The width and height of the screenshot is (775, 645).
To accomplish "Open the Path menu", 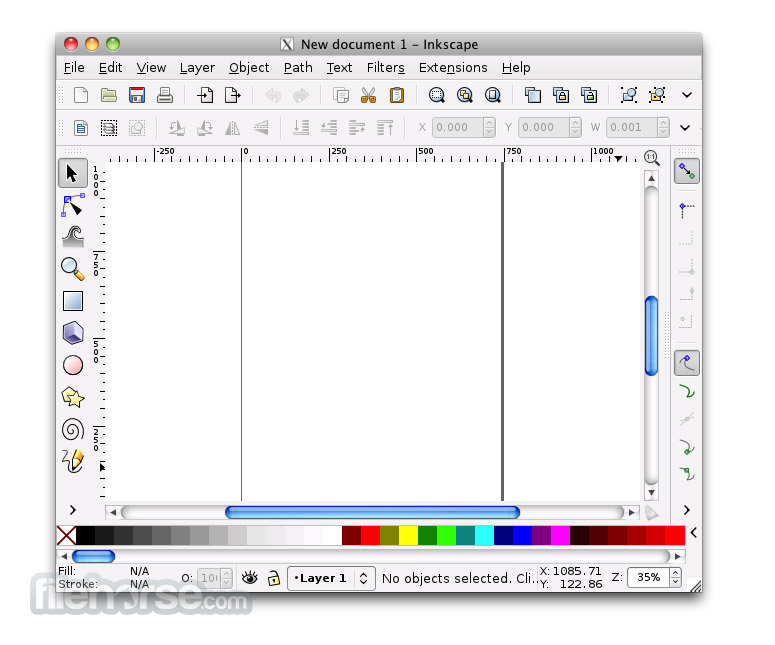I will (298, 67).
